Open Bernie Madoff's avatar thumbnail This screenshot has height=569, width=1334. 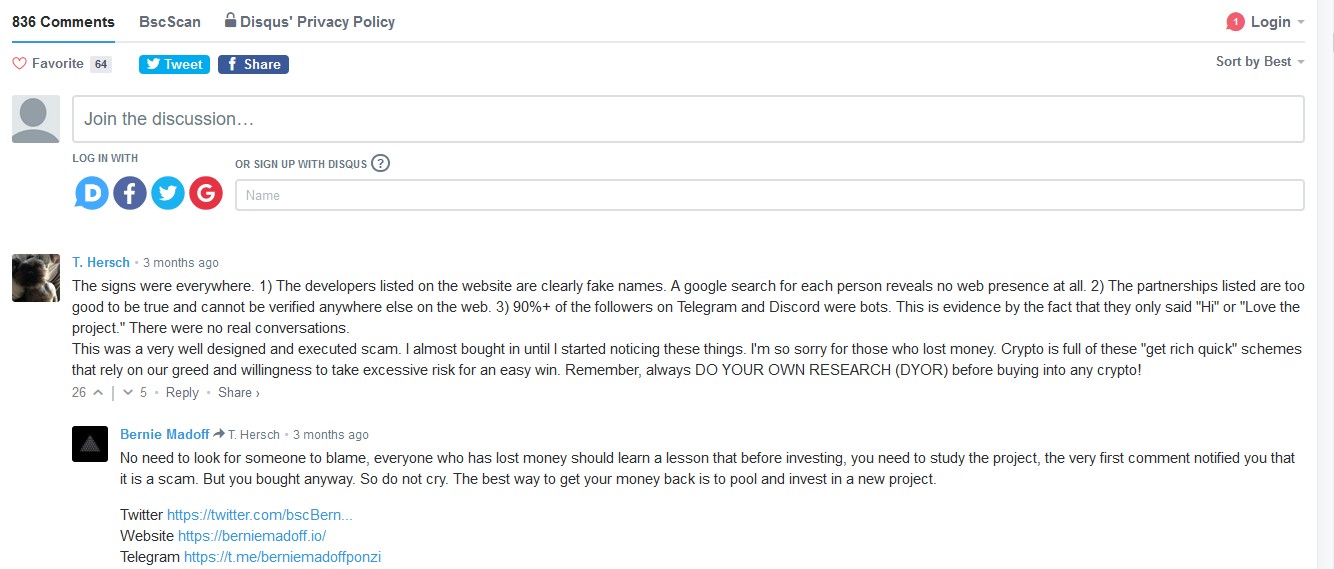pyautogui.click(x=90, y=444)
